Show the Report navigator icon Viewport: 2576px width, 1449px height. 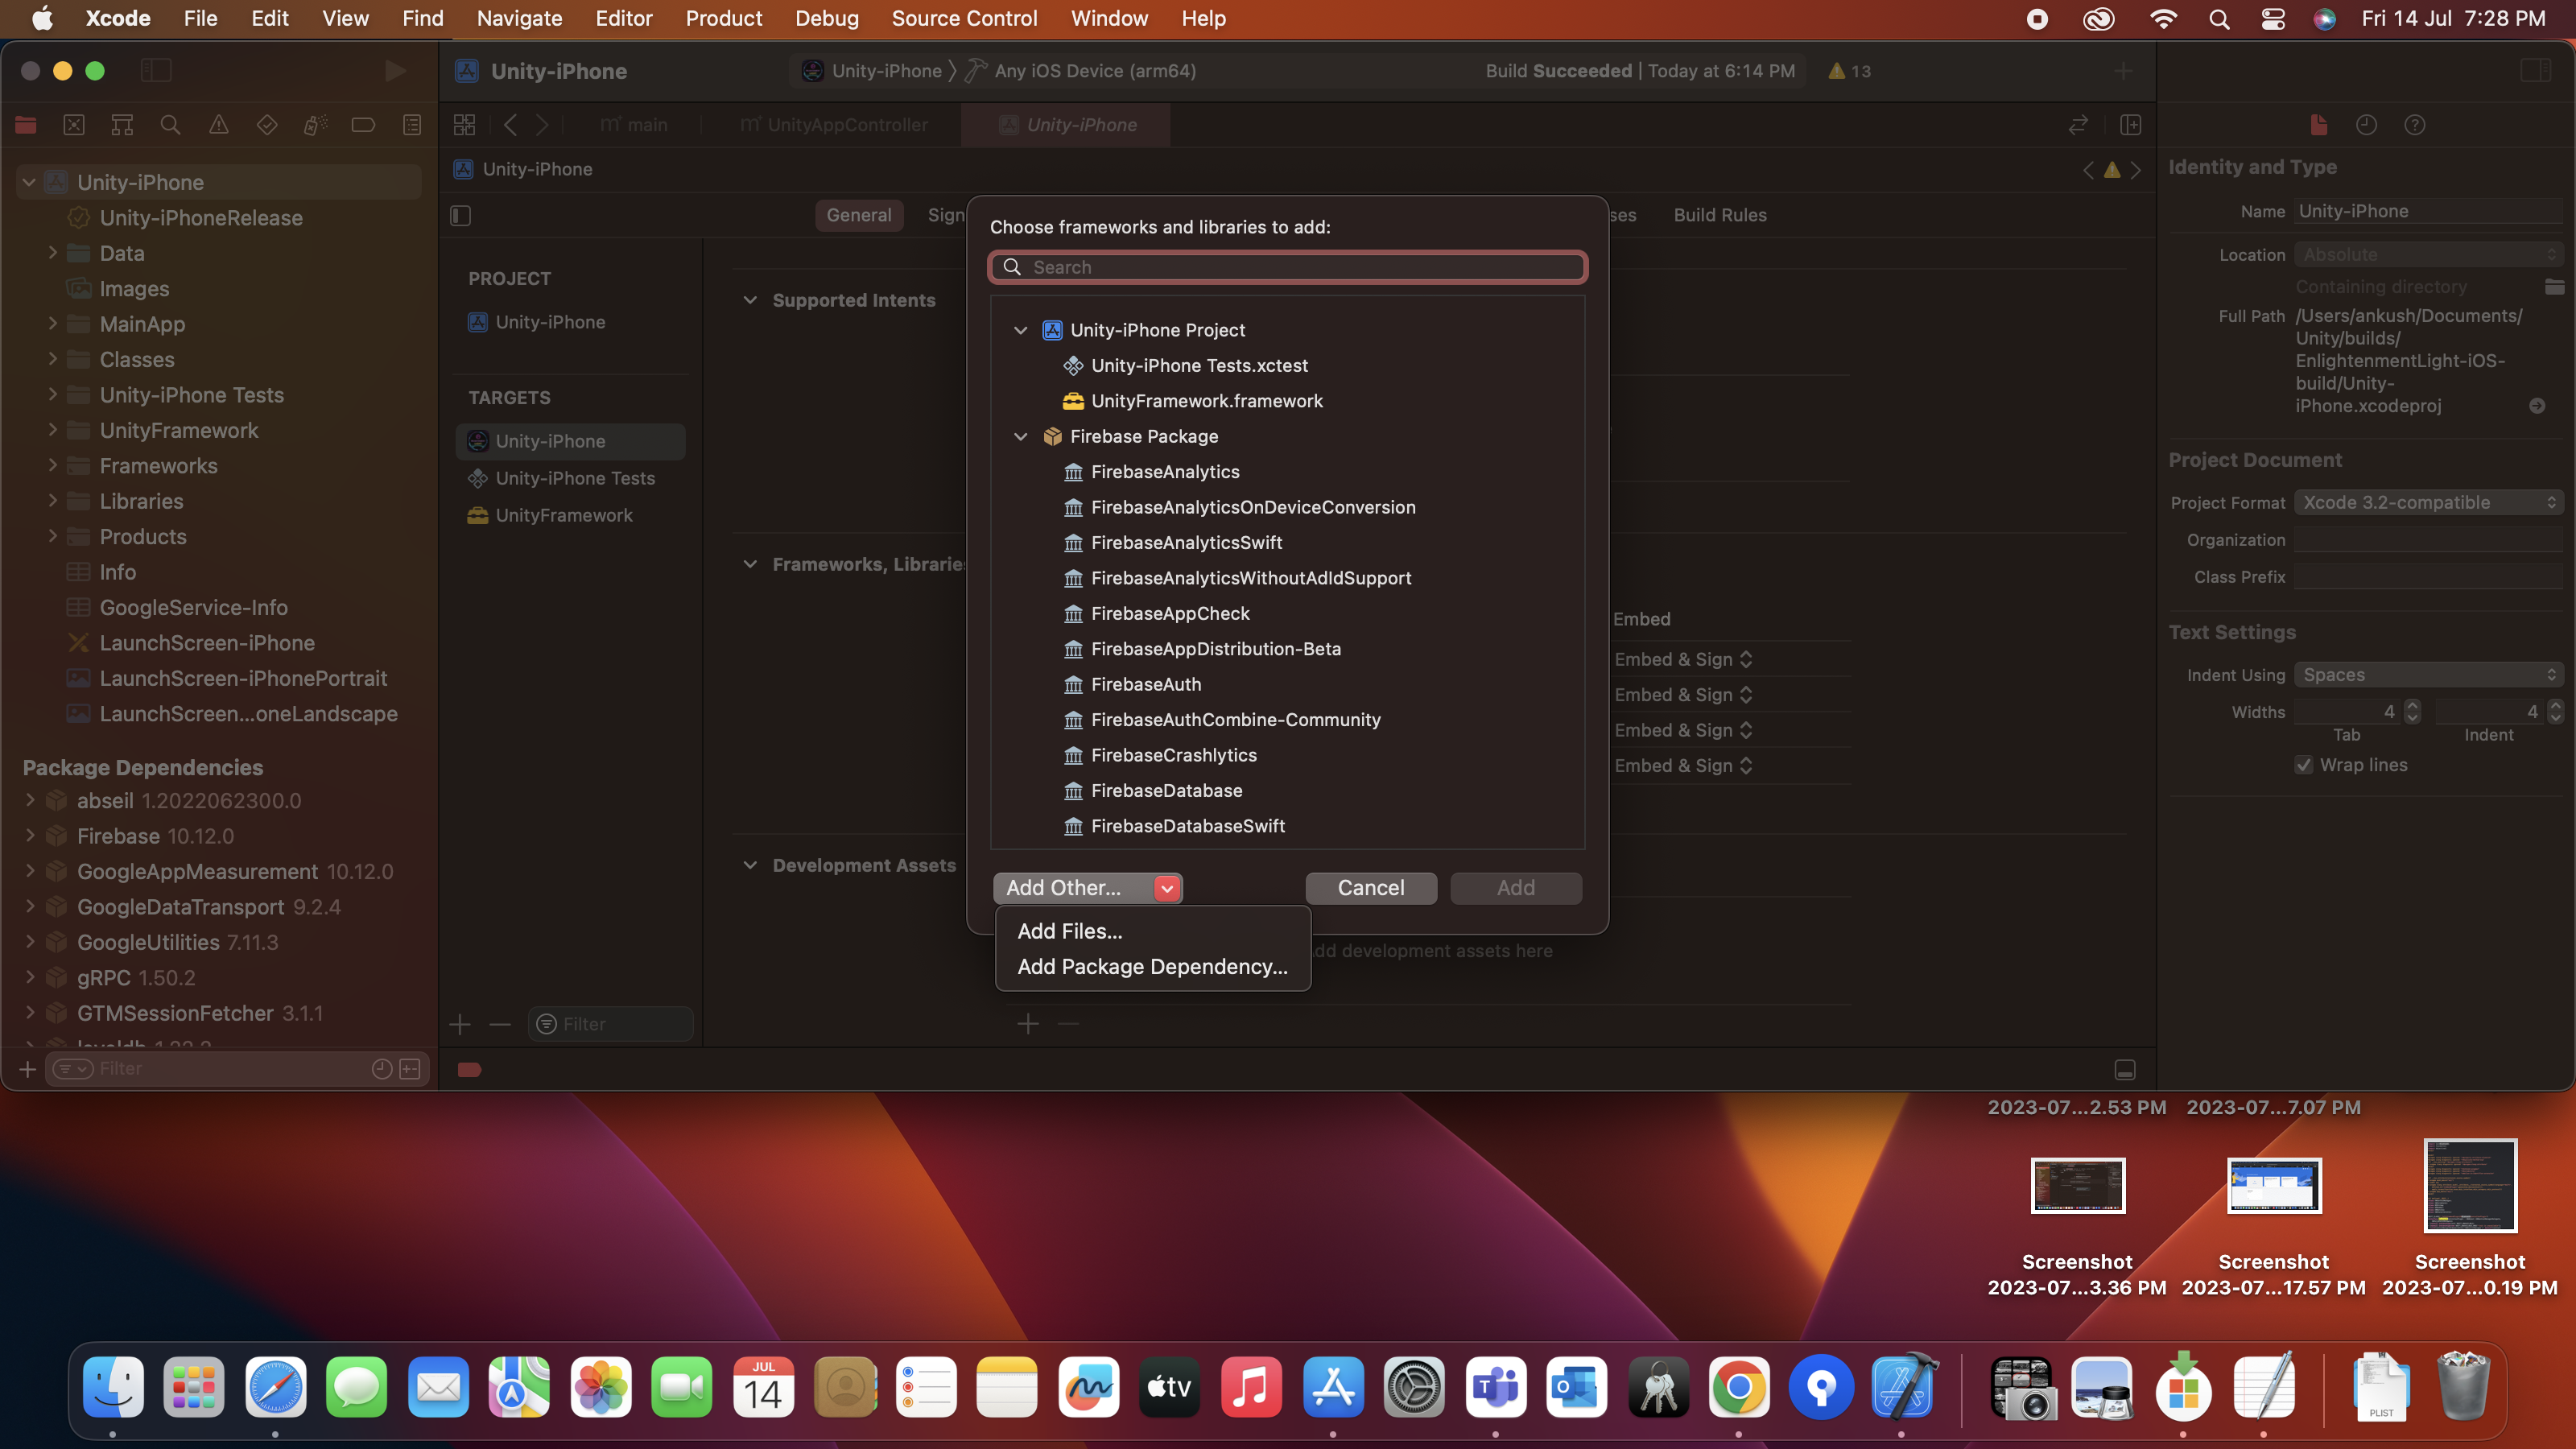(x=411, y=125)
